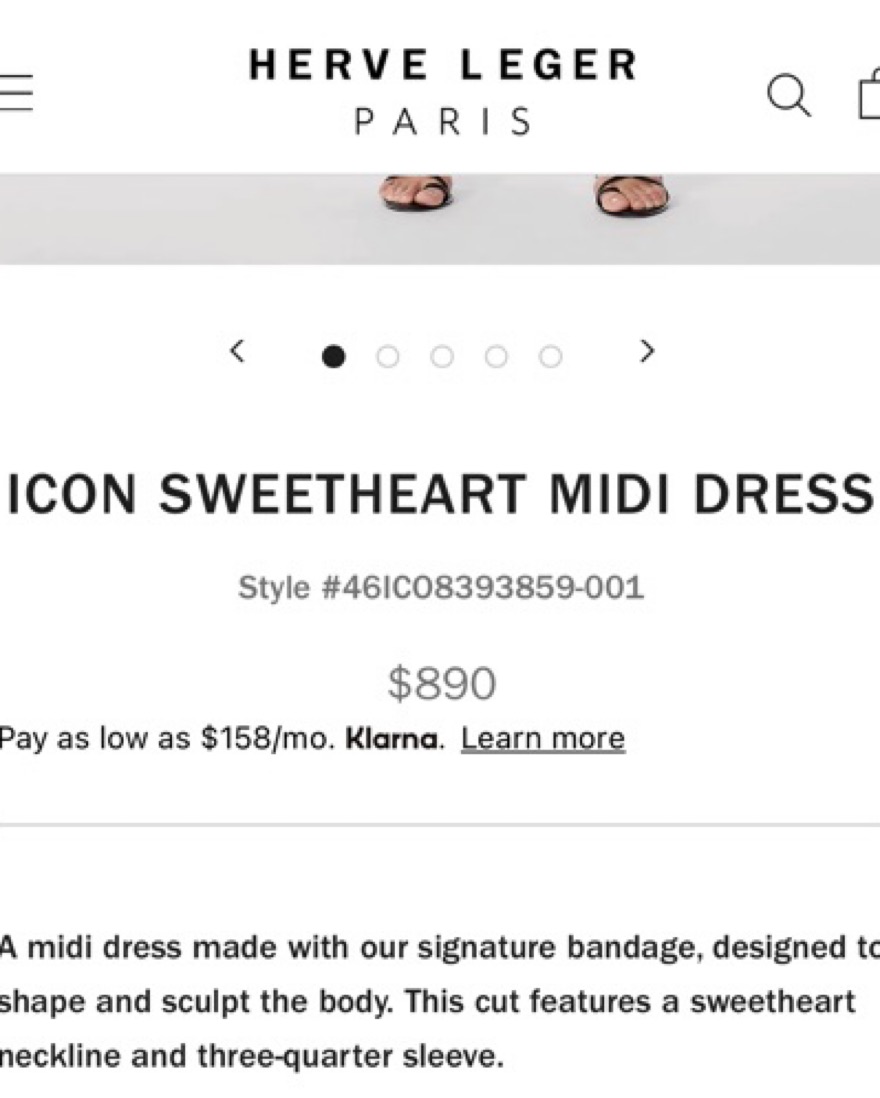Open Klarna's Learn more link
The height and width of the screenshot is (1098, 880).
coord(543,739)
